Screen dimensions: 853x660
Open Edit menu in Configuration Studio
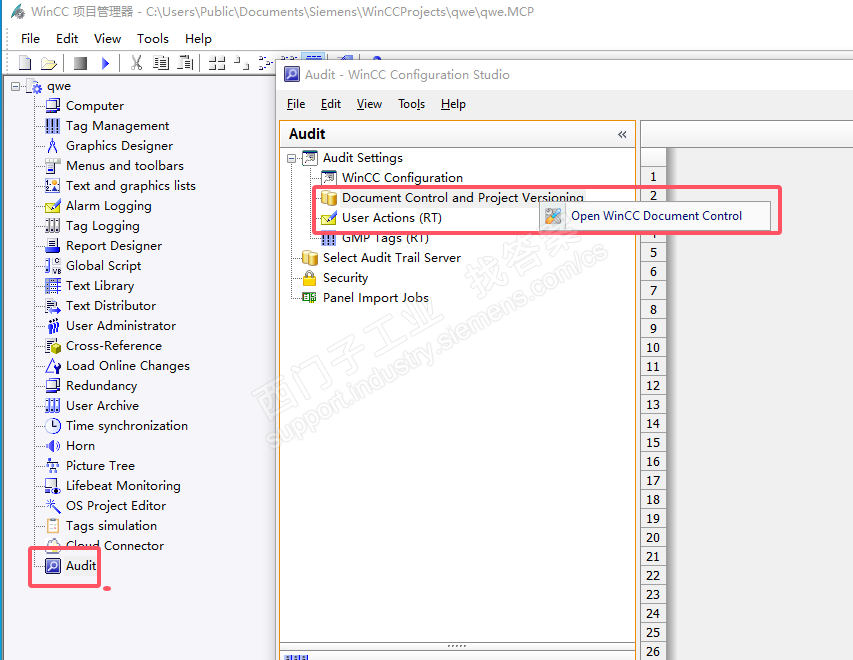[x=331, y=104]
